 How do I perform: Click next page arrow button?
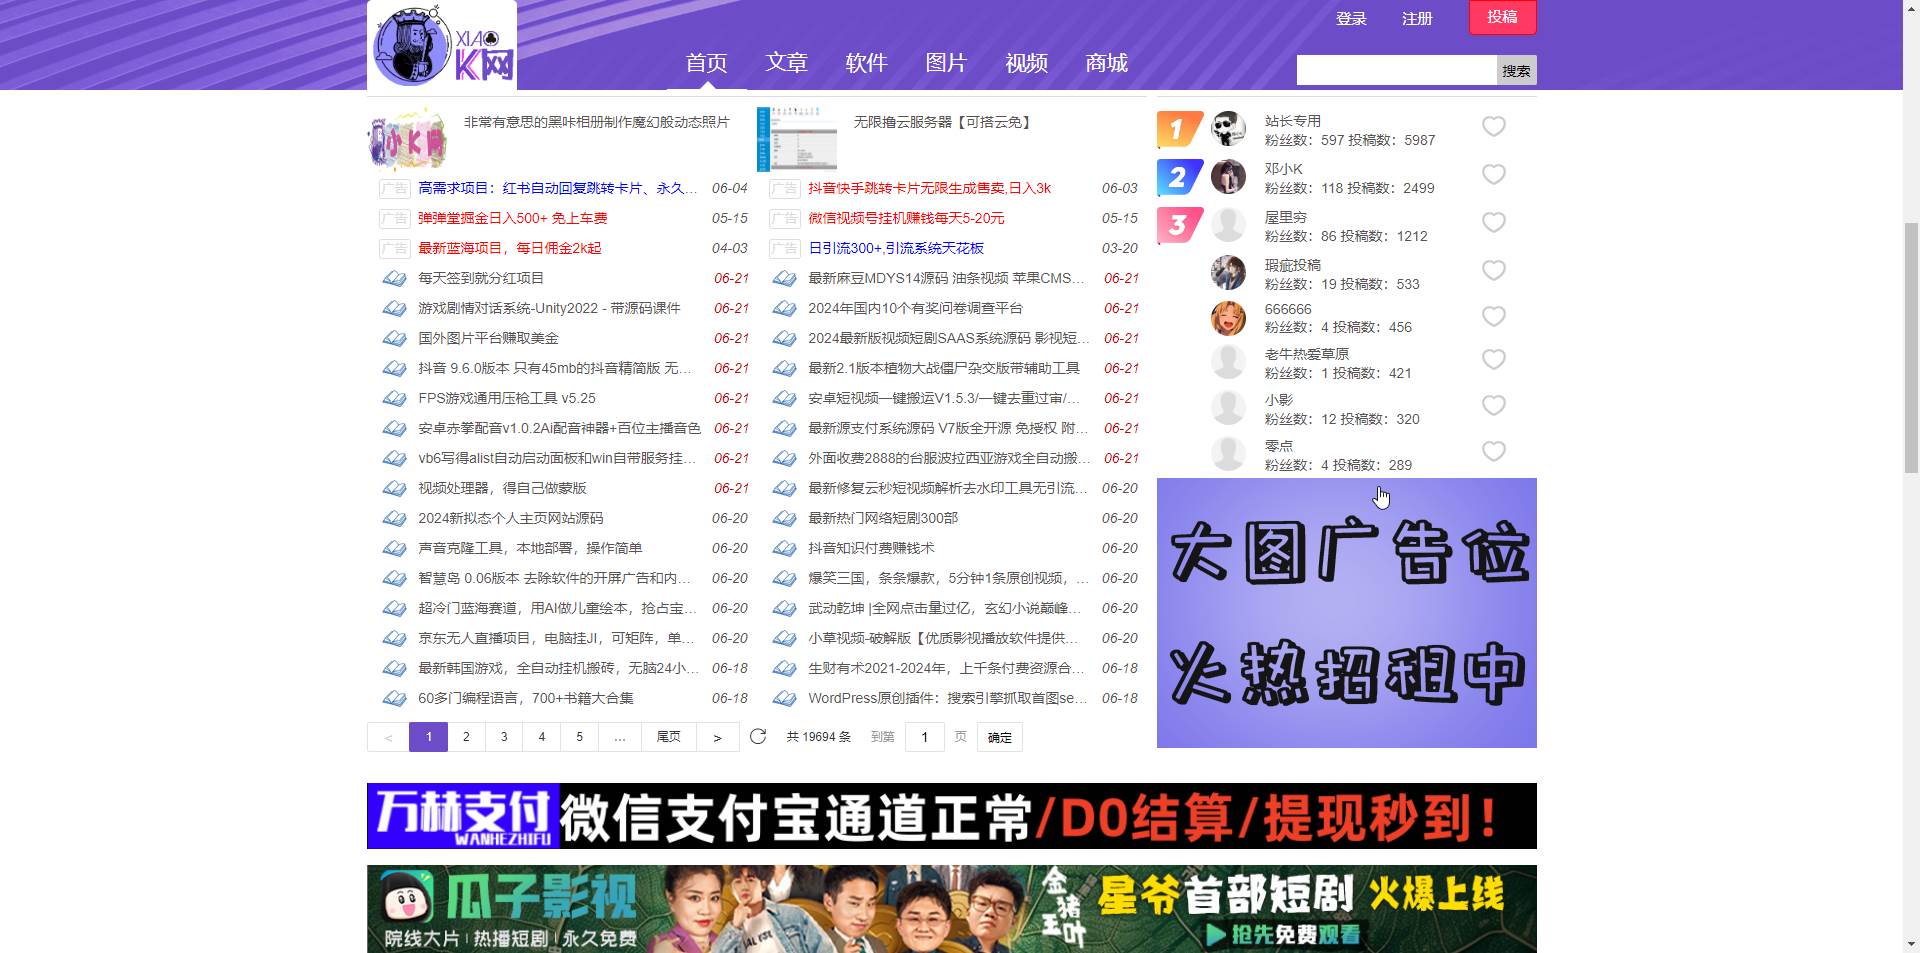coord(717,737)
